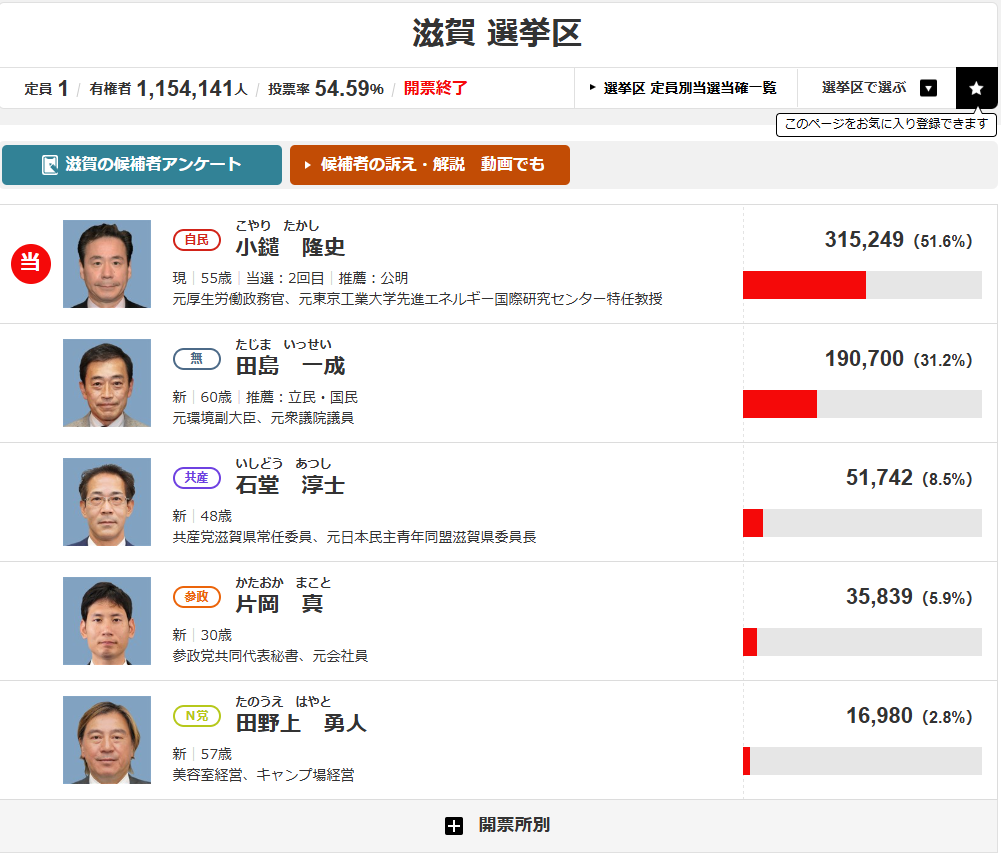Screen dimensions: 1001x859
Task: Click the 共産 party badge
Action: [x=197, y=478]
